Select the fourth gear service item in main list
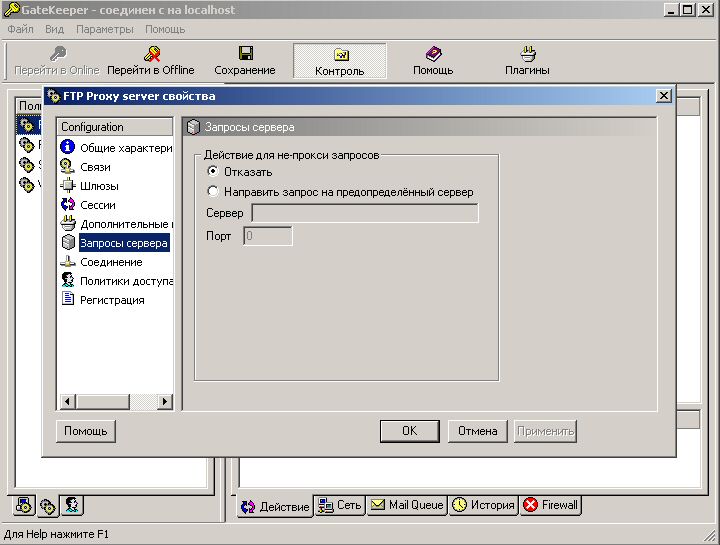The width and height of the screenshot is (720, 545). tap(27, 184)
